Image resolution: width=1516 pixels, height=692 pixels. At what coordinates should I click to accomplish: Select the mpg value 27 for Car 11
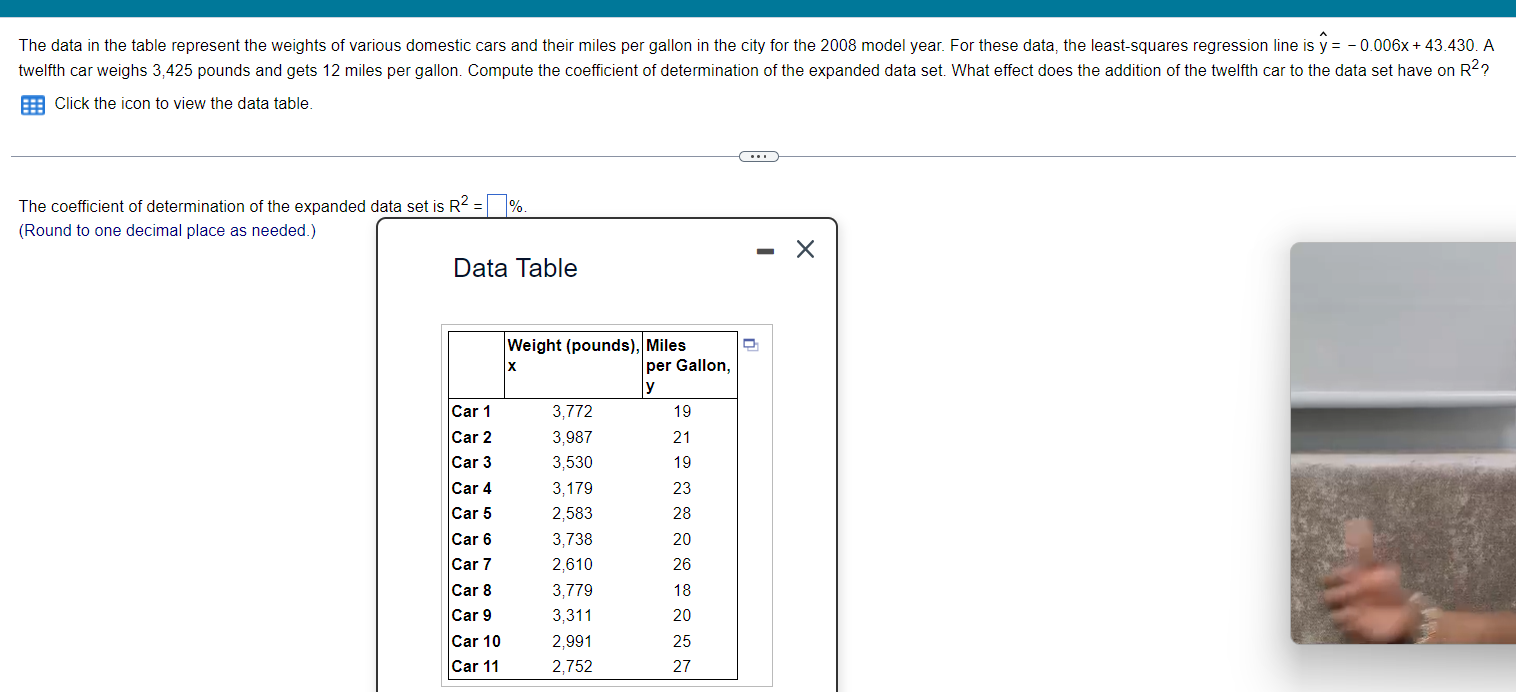(681, 666)
